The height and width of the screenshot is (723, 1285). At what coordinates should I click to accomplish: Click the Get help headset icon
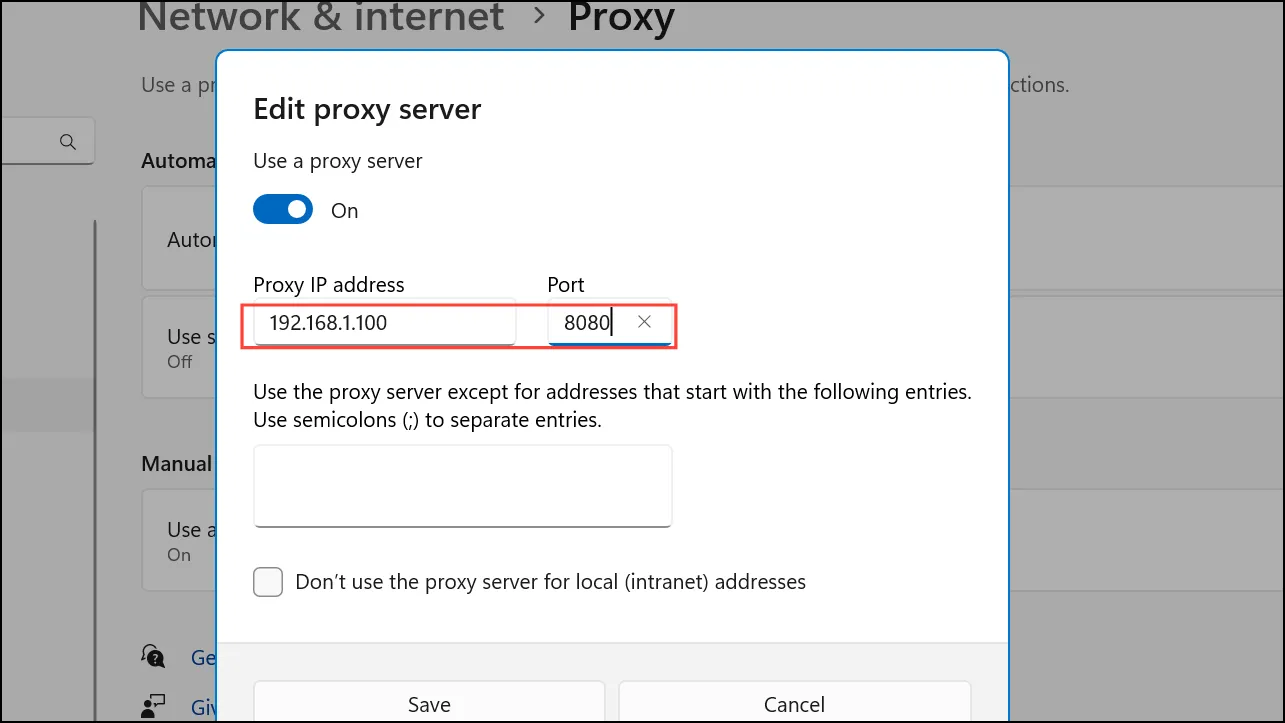tap(154, 656)
